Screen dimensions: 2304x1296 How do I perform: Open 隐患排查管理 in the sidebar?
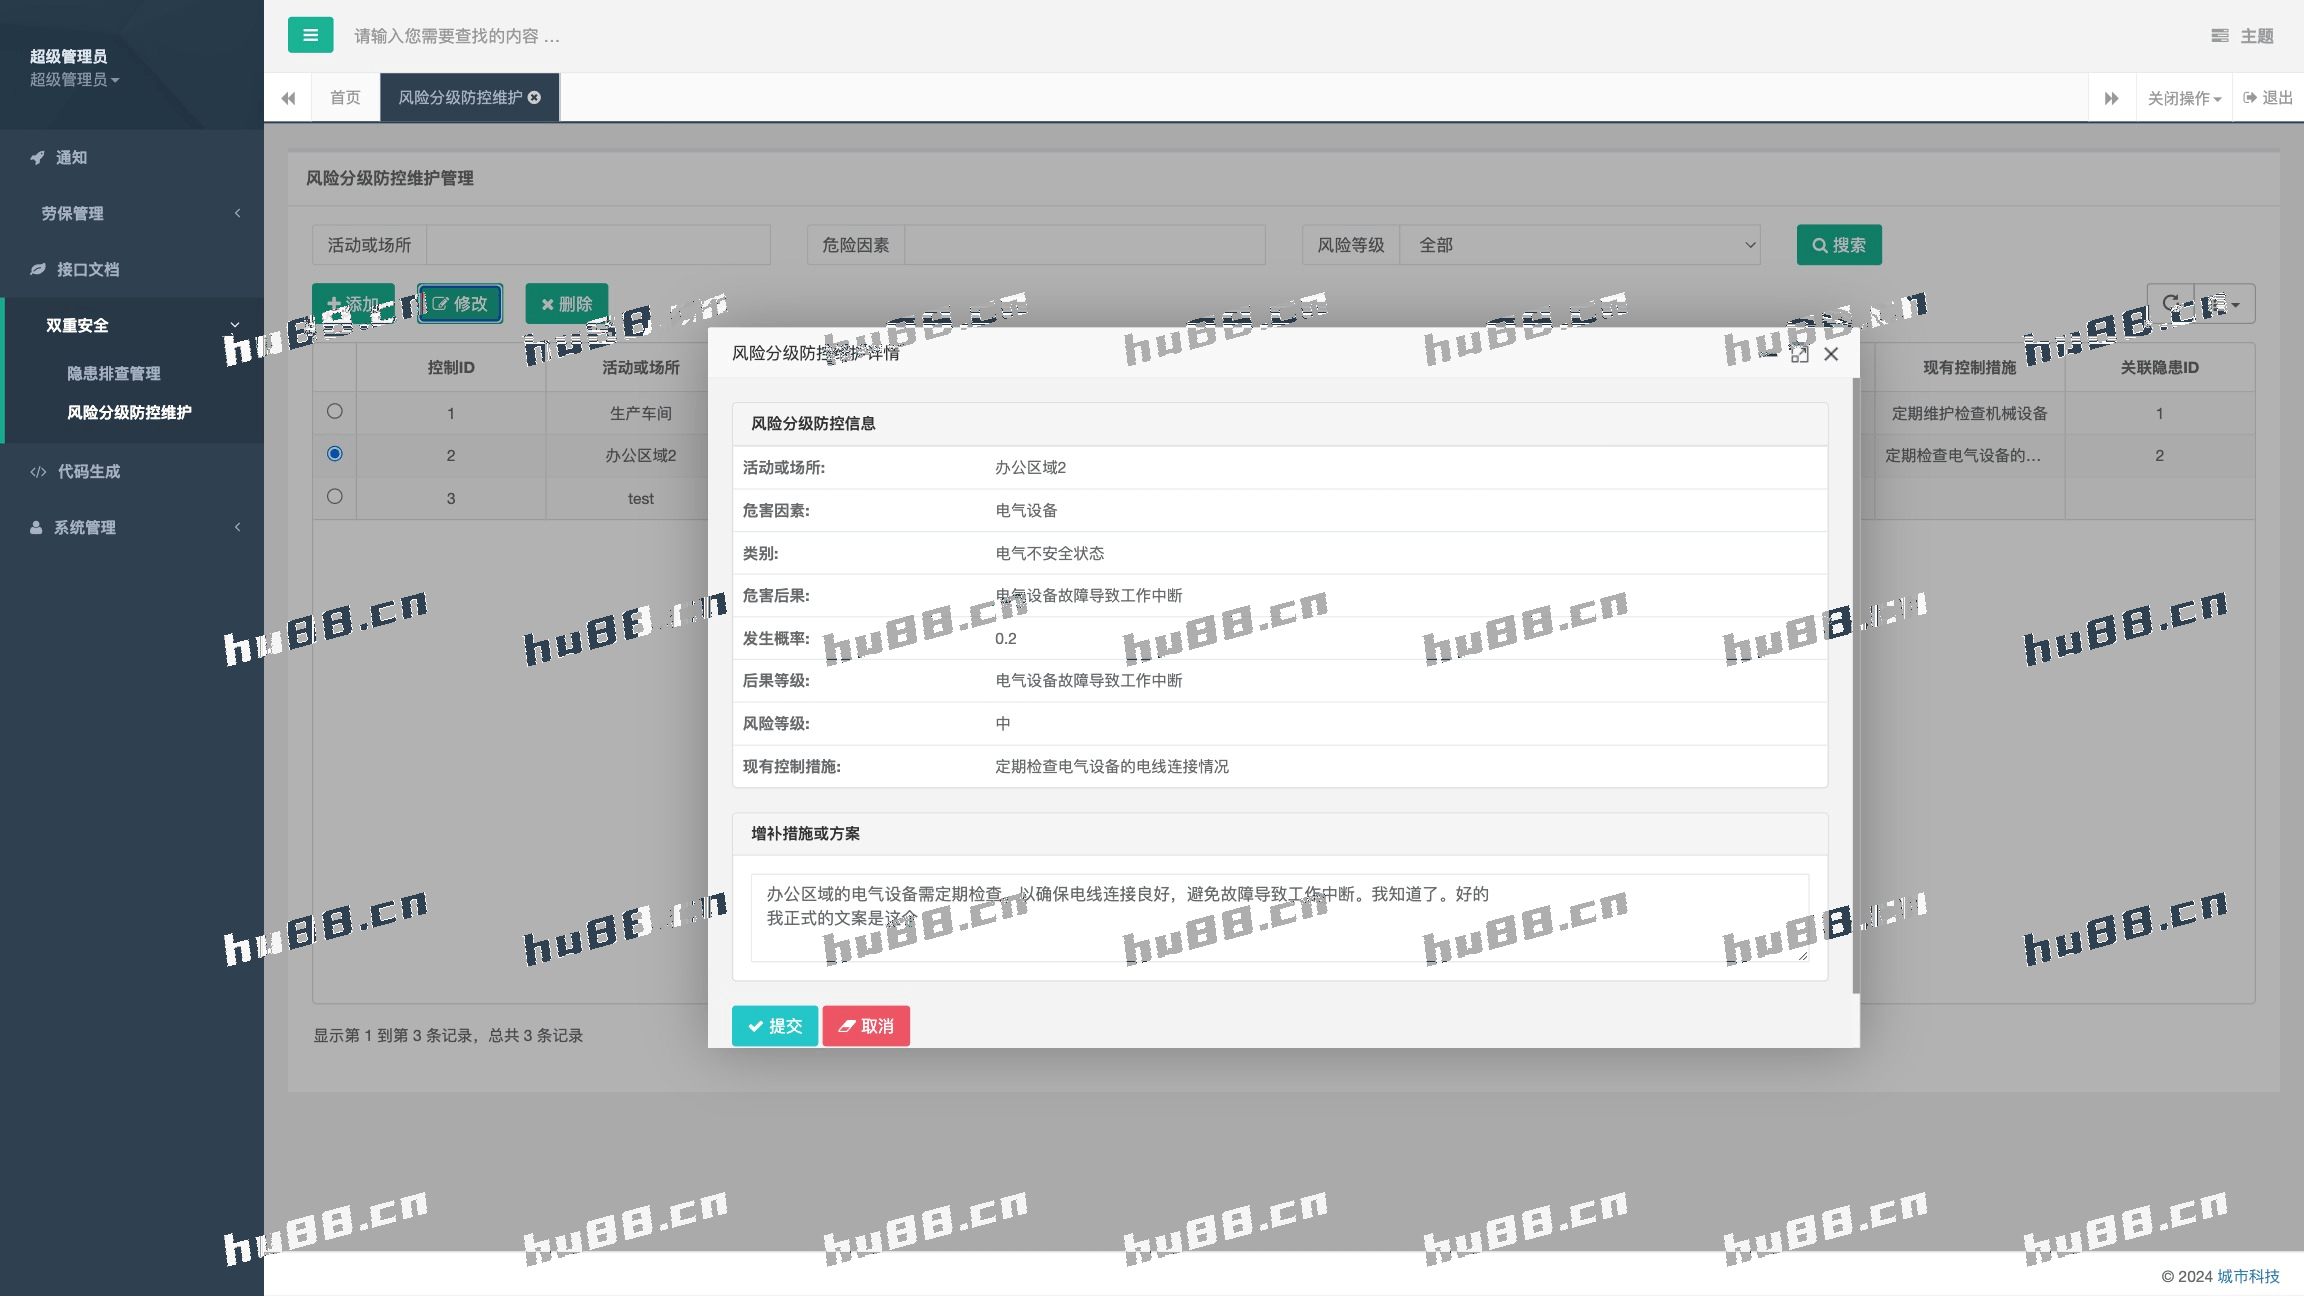pos(113,373)
